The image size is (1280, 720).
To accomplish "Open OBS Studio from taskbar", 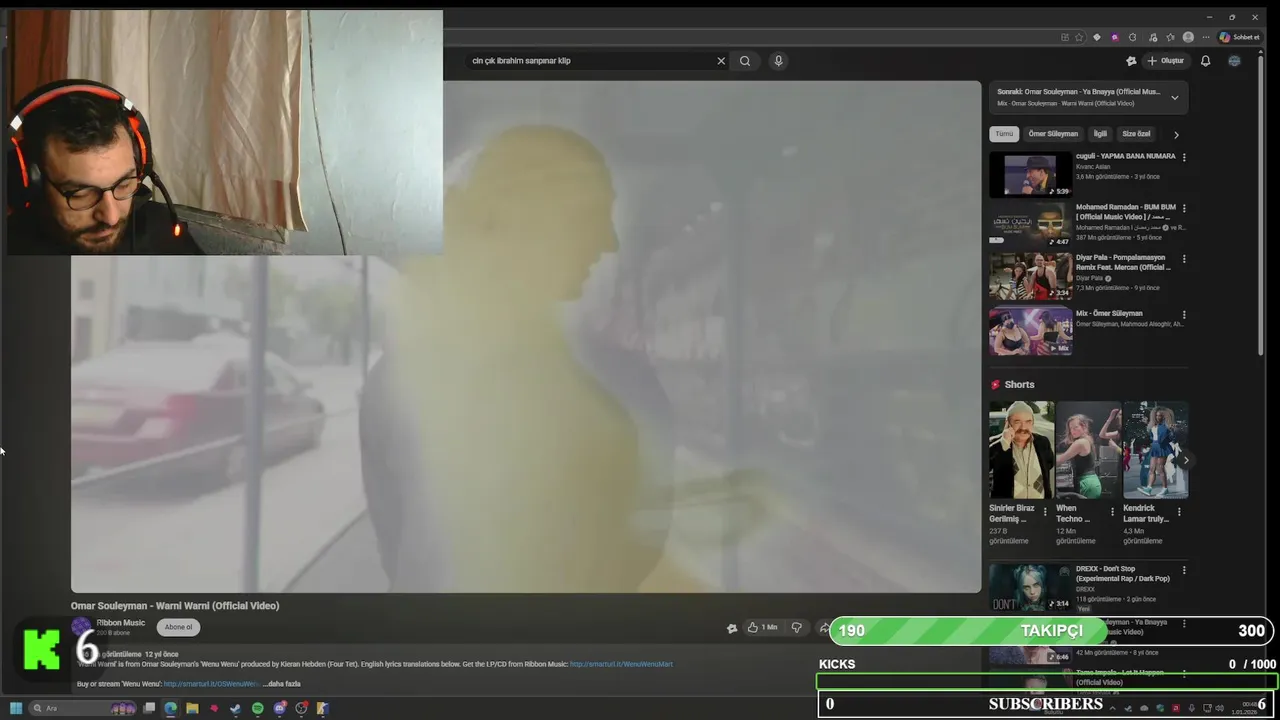I will click(301, 708).
